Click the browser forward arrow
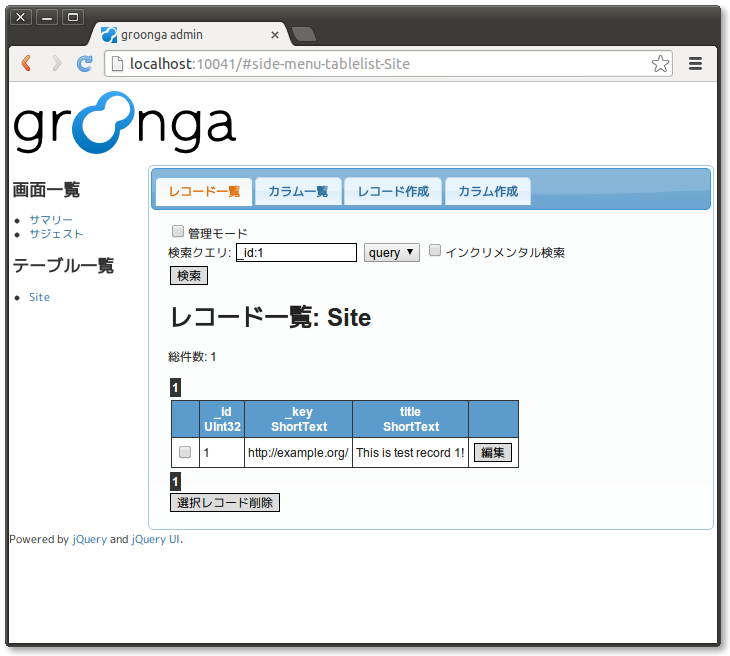730x656 pixels. 56,64
